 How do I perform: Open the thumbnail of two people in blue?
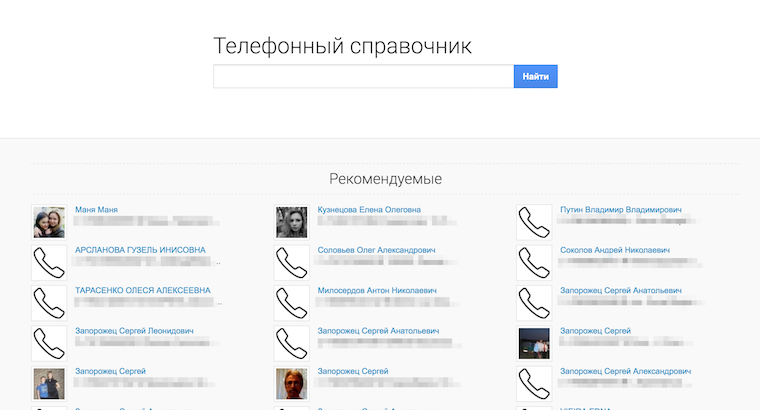[49, 383]
